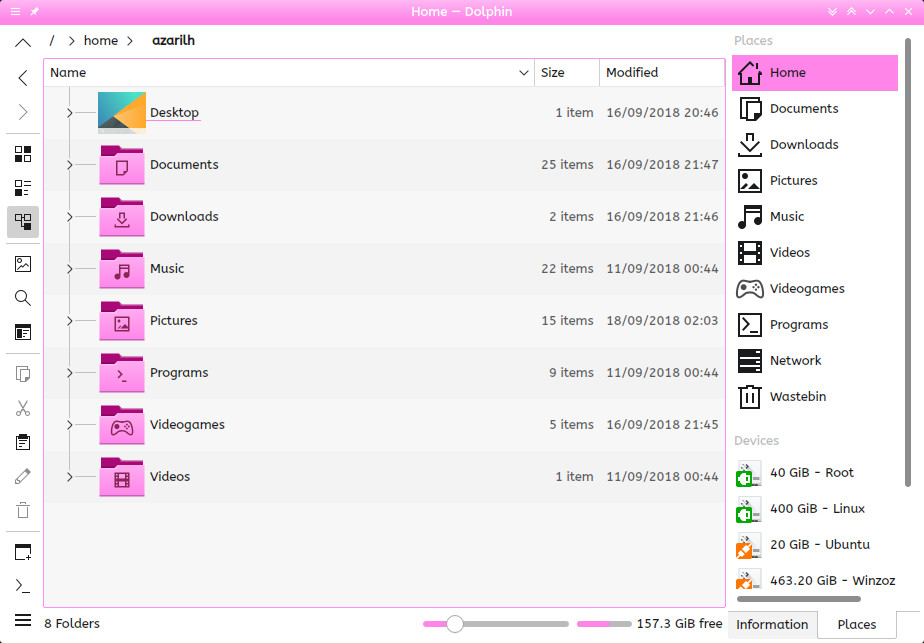
Task: Go up to parent folder arrow
Action: (23, 43)
